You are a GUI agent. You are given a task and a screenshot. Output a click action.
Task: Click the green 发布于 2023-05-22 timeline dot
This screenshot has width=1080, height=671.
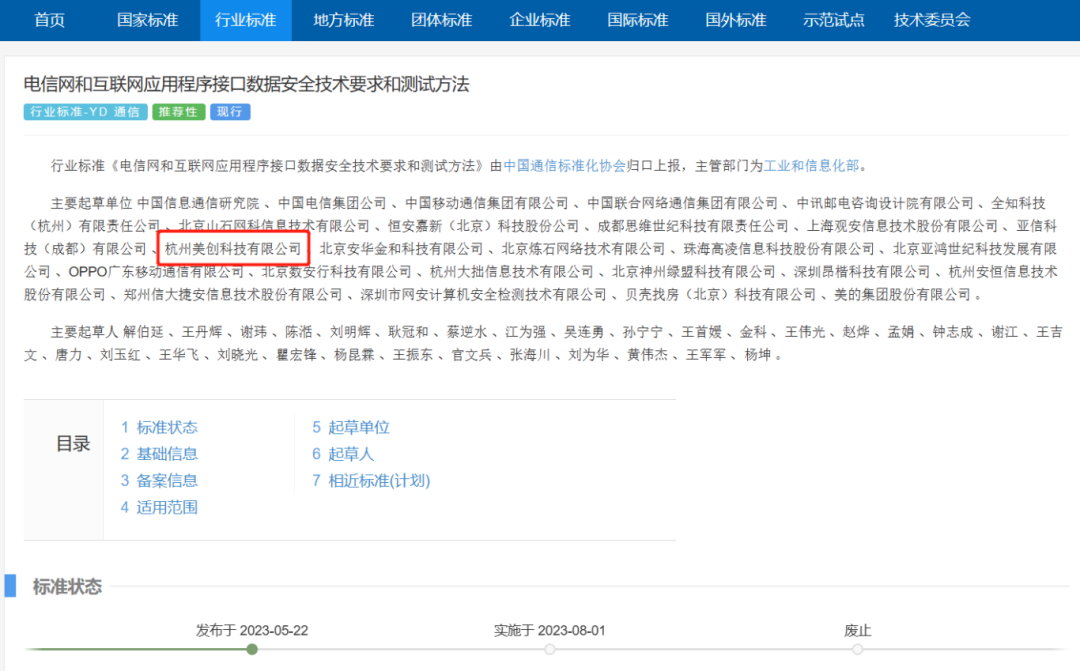252,649
